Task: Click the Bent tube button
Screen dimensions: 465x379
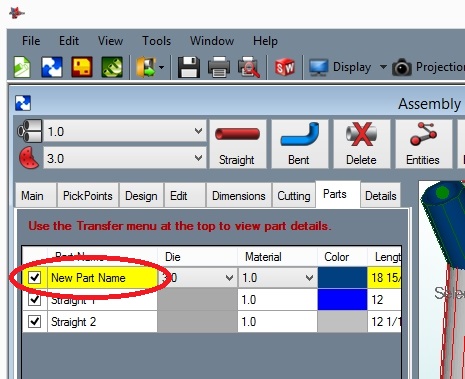Action: point(299,144)
